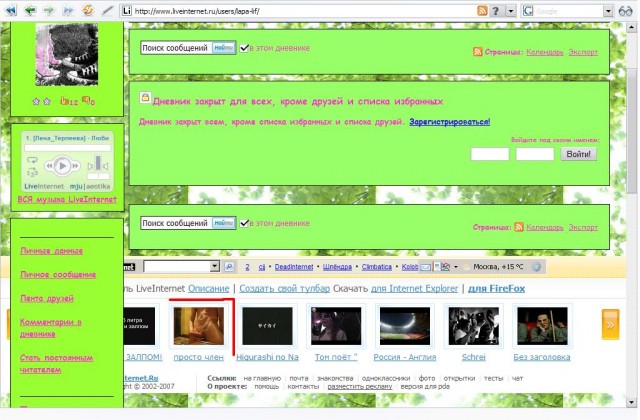The image size is (640, 420).
Task: Click the bottom 'Найти' search button
Action: [x=223, y=223]
